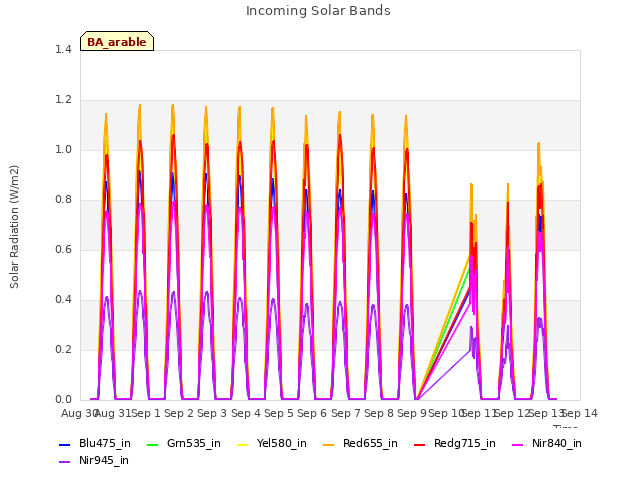Click the Sep 2 x-axis date label
The width and height of the screenshot is (640, 480).
click(179, 413)
